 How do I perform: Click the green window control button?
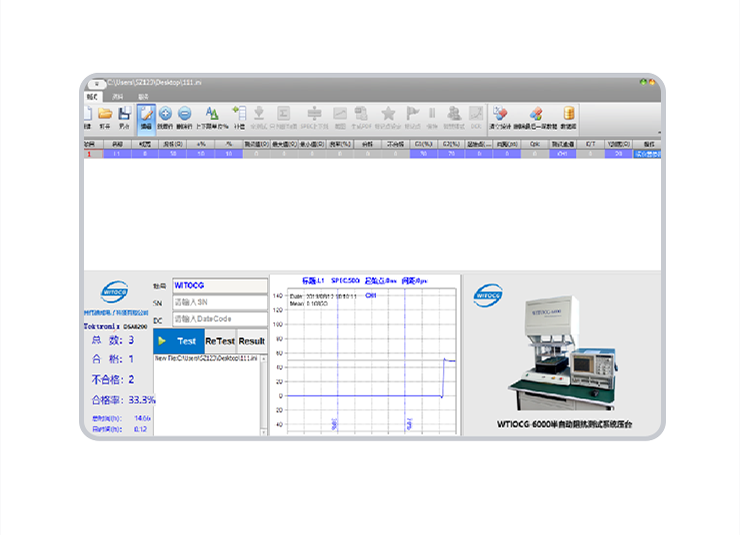(643, 82)
